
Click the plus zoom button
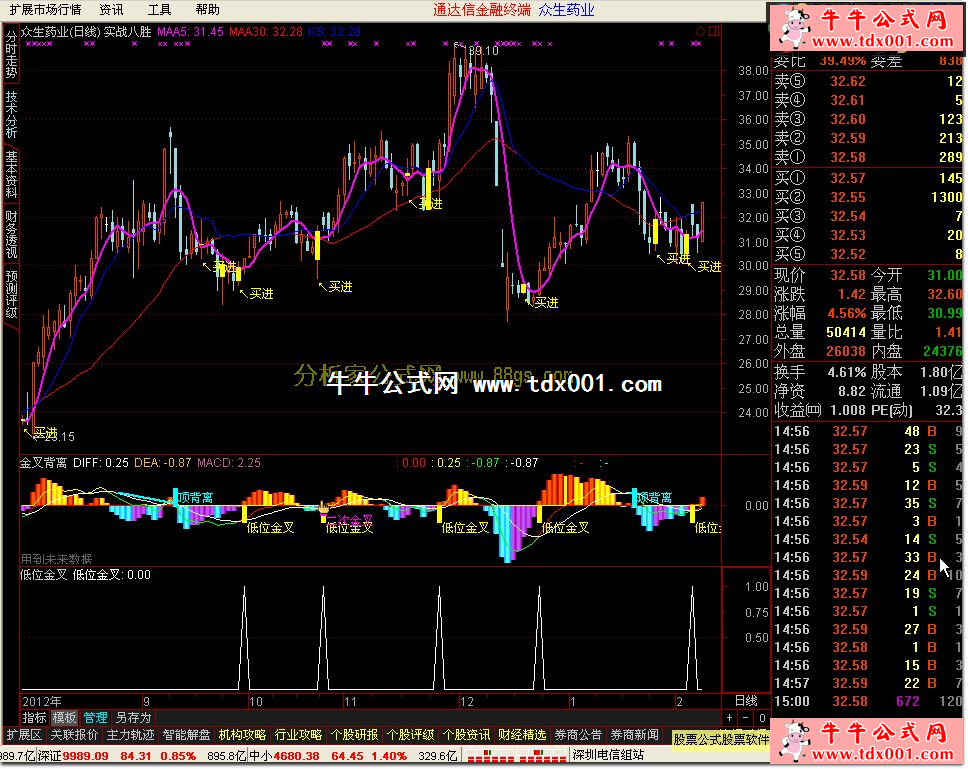click(730, 718)
